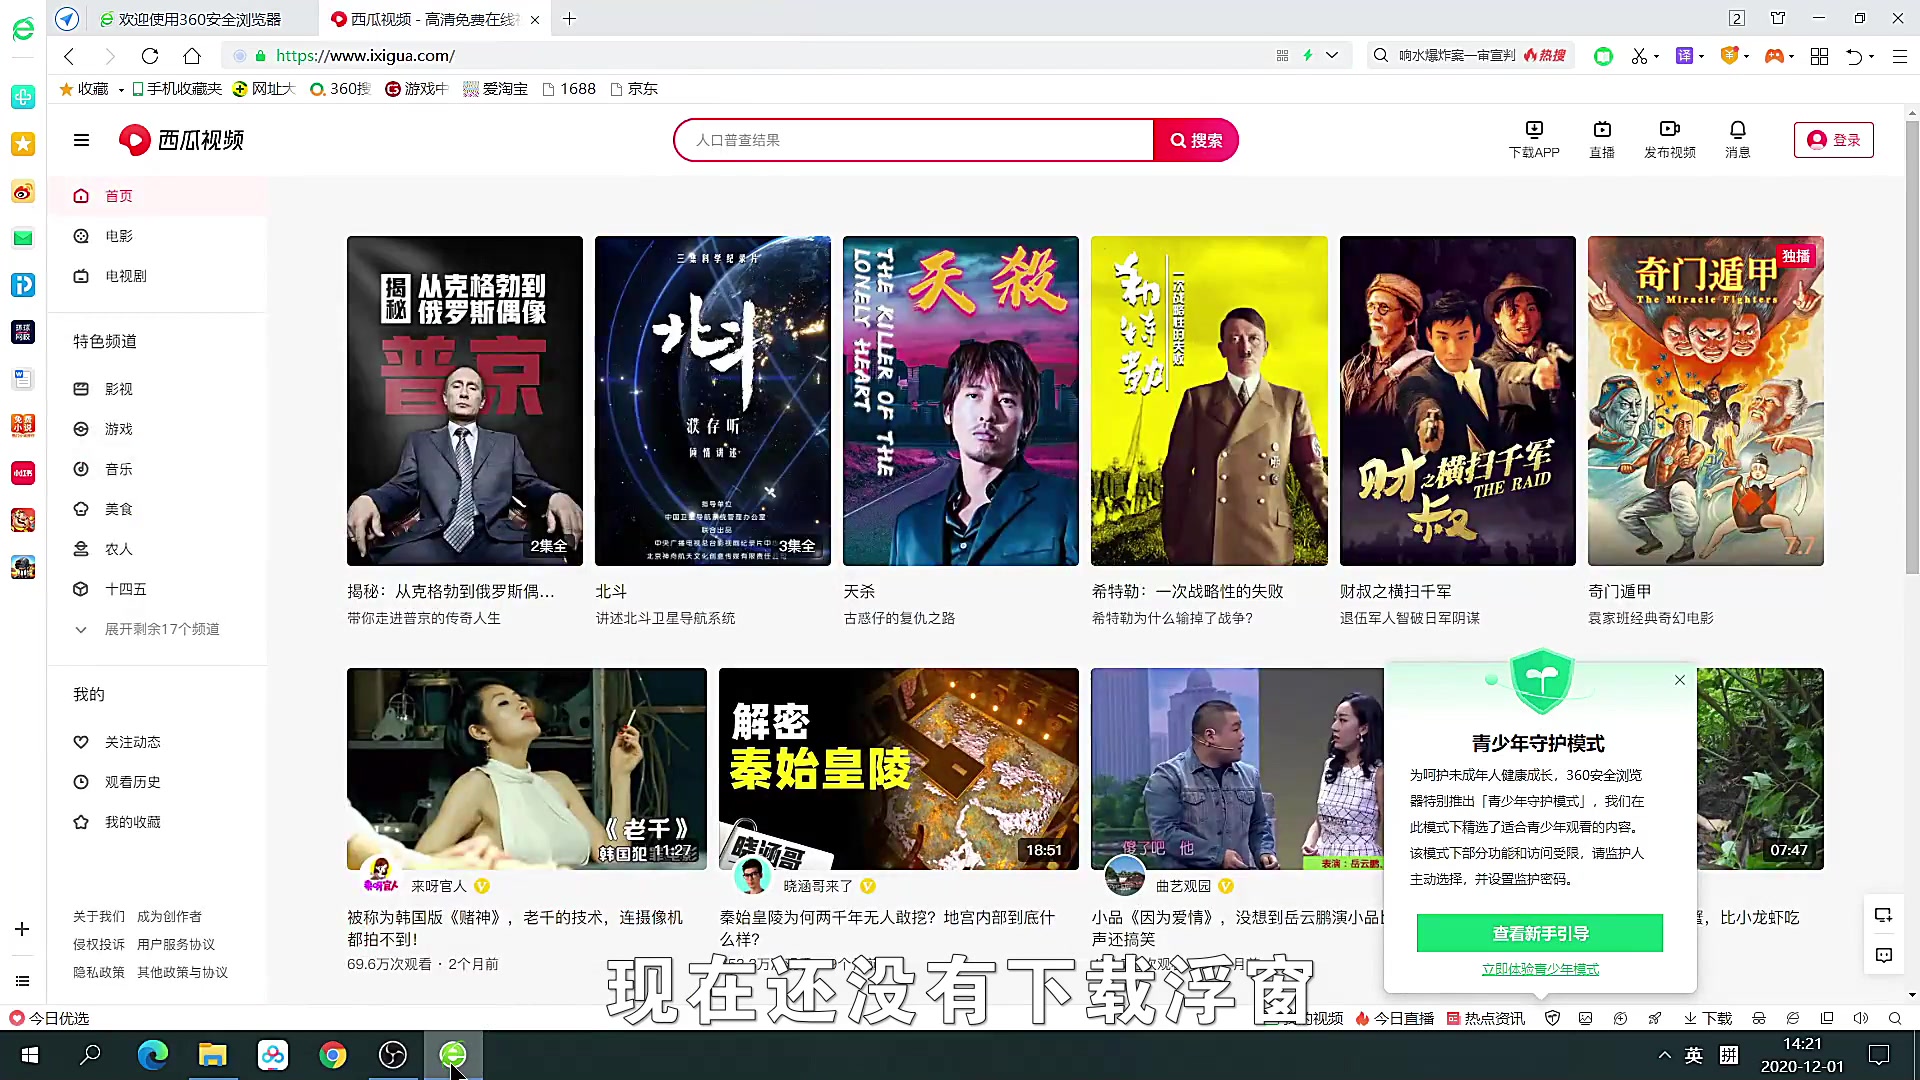Open 影视 channel
This screenshot has width=1920, height=1080.
click(x=158, y=389)
